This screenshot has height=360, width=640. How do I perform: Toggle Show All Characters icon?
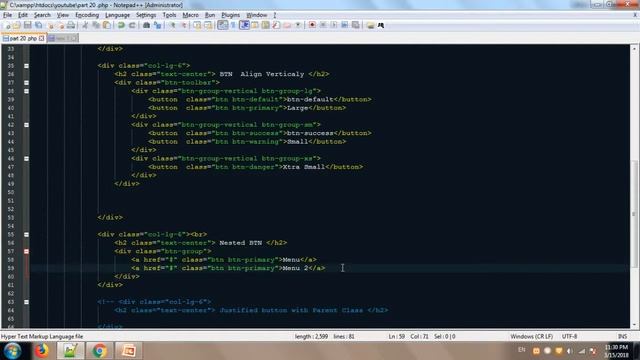click(233, 25)
